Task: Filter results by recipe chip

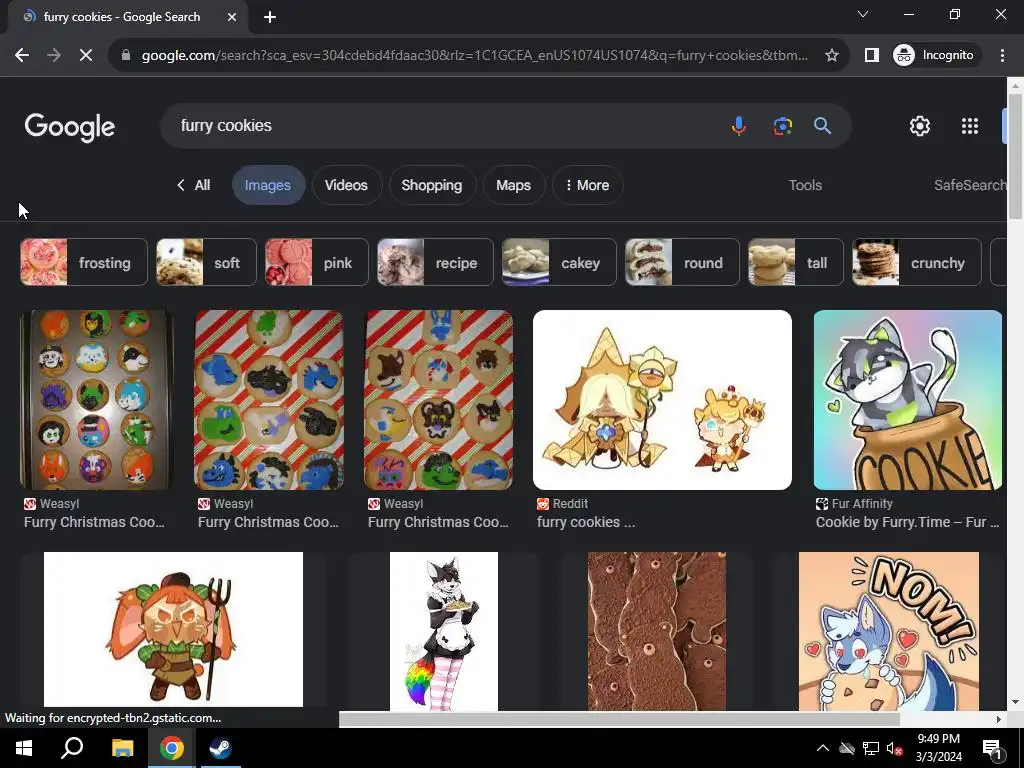Action: pyautogui.click(x=436, y=263)
